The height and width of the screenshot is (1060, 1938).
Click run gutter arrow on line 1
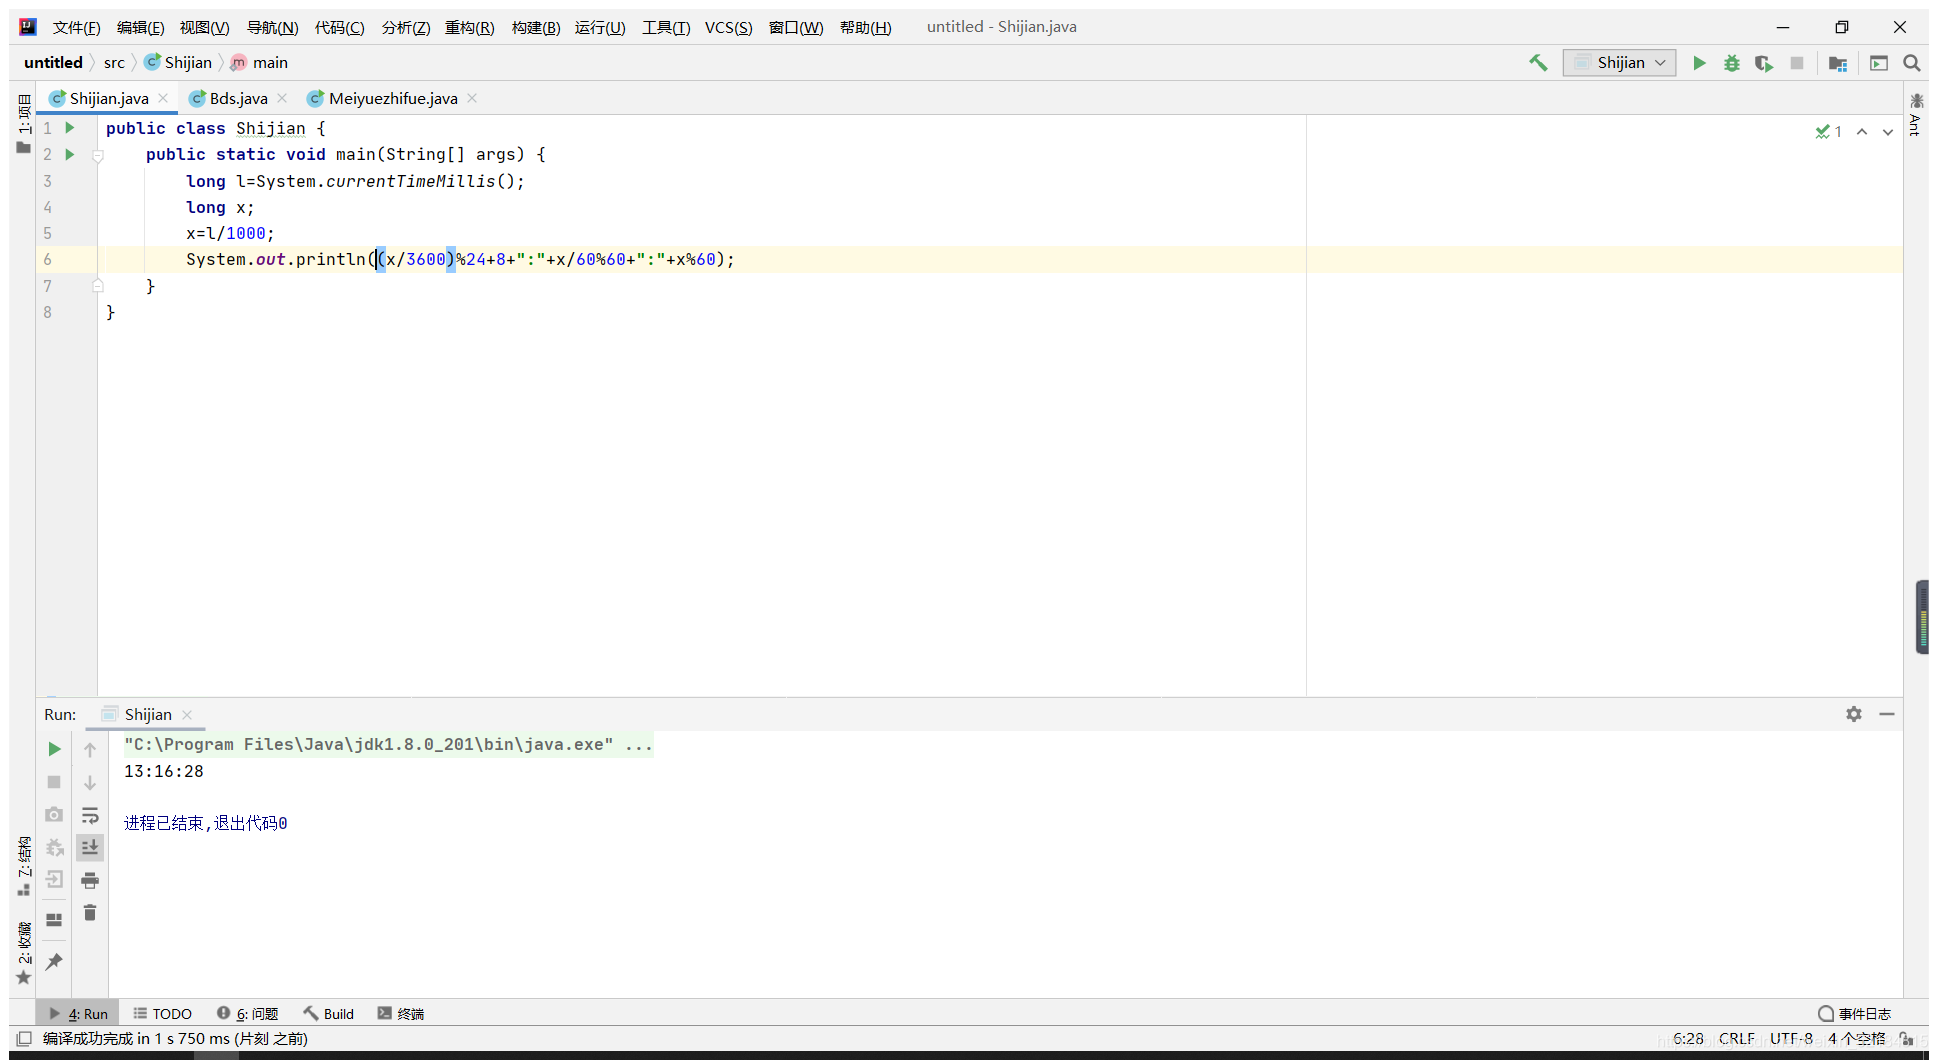click(70, 128)
